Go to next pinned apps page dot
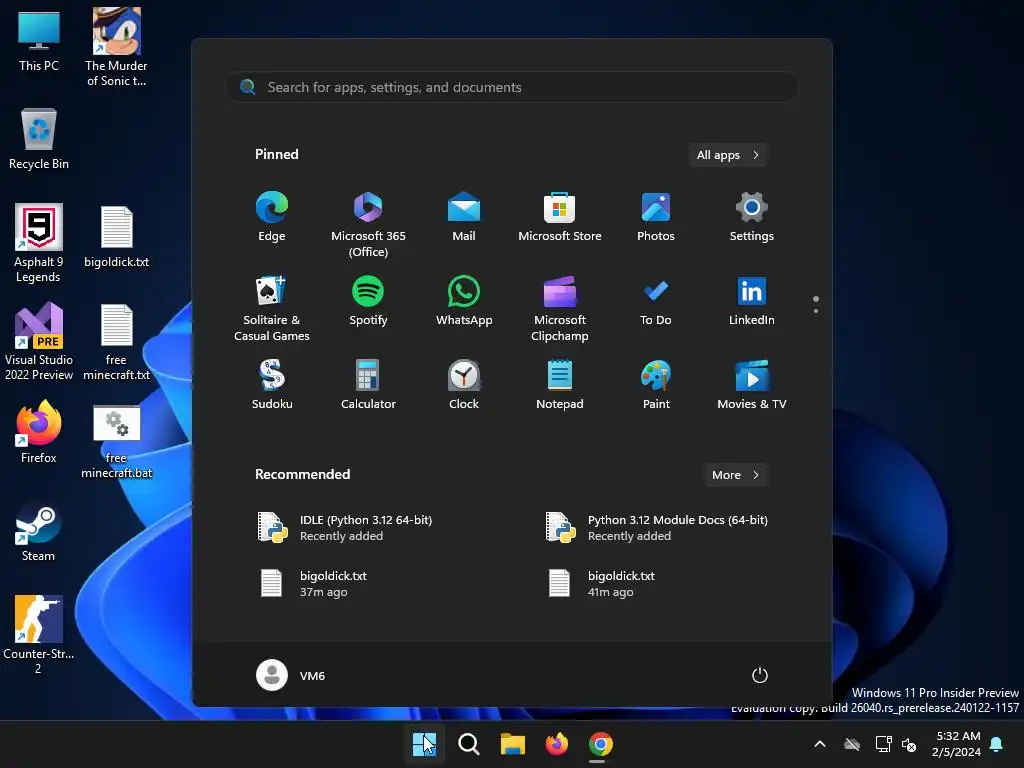 816,311
